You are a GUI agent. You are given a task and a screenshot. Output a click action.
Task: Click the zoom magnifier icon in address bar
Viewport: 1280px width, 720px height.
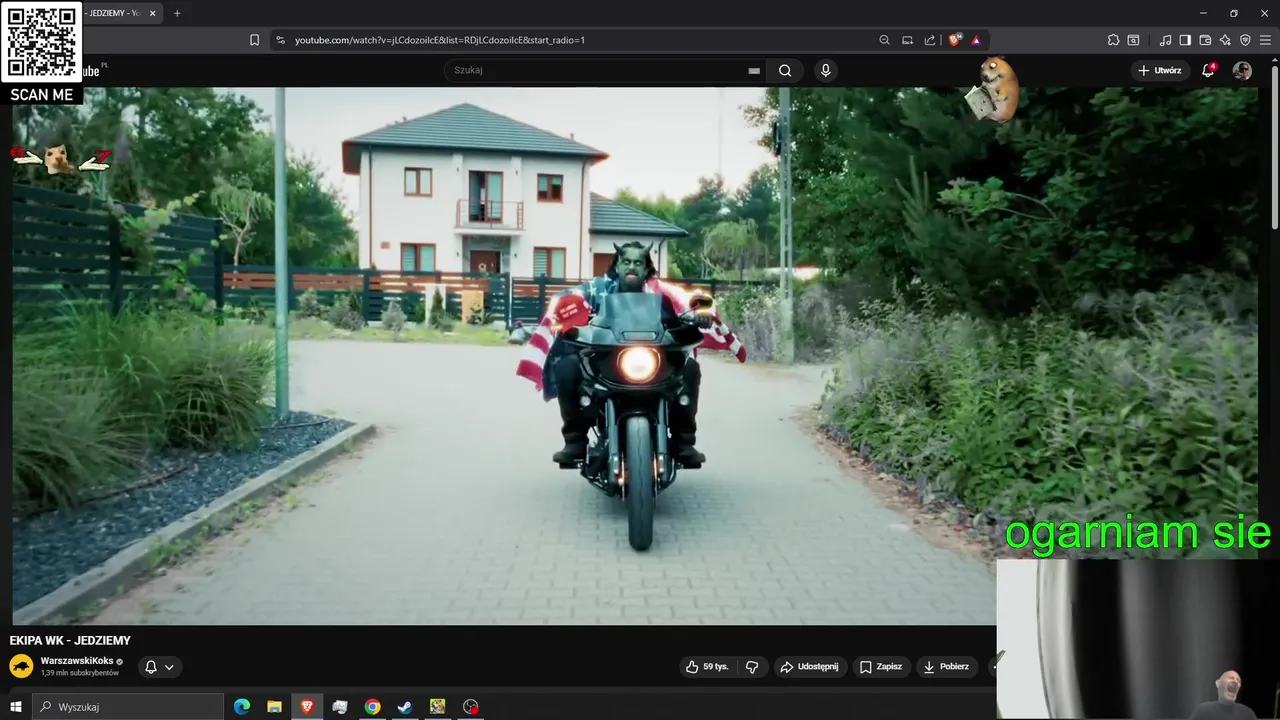pyautogui.click(x=884, y=40)
